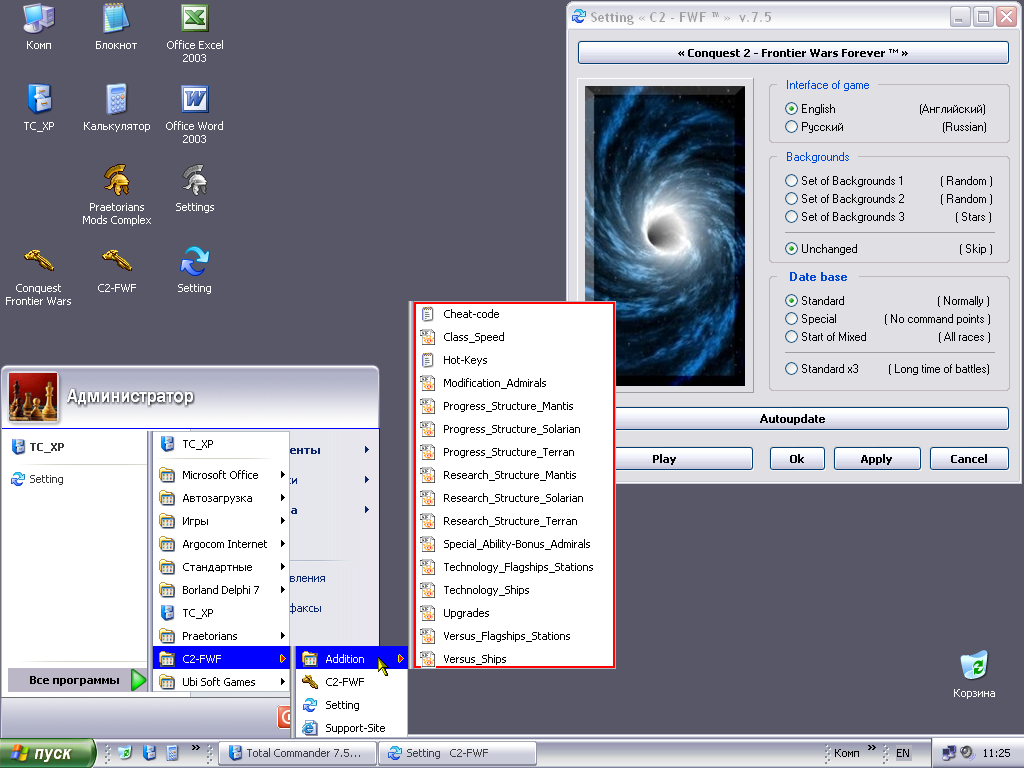The height and width of the screenshot is (768, 1024).
Task: Select Русский interface radio button
Action: pos(792,127)
